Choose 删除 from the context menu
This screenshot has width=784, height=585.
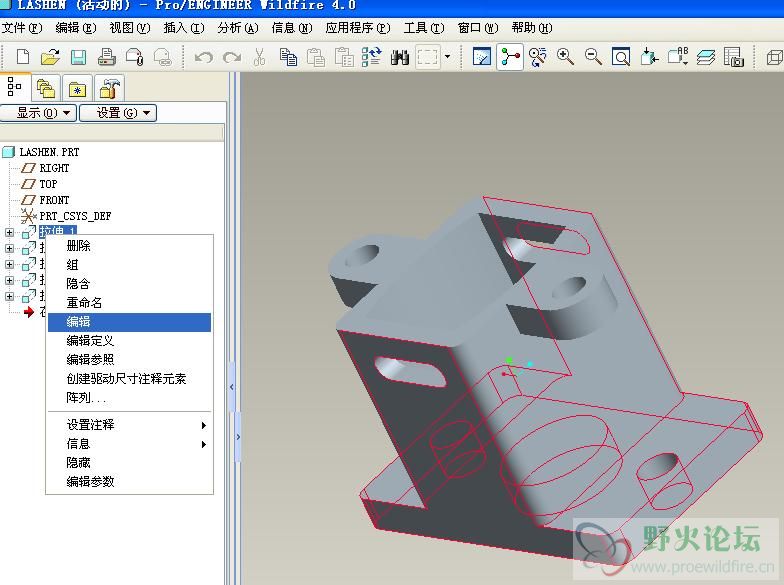coord(130,246)
